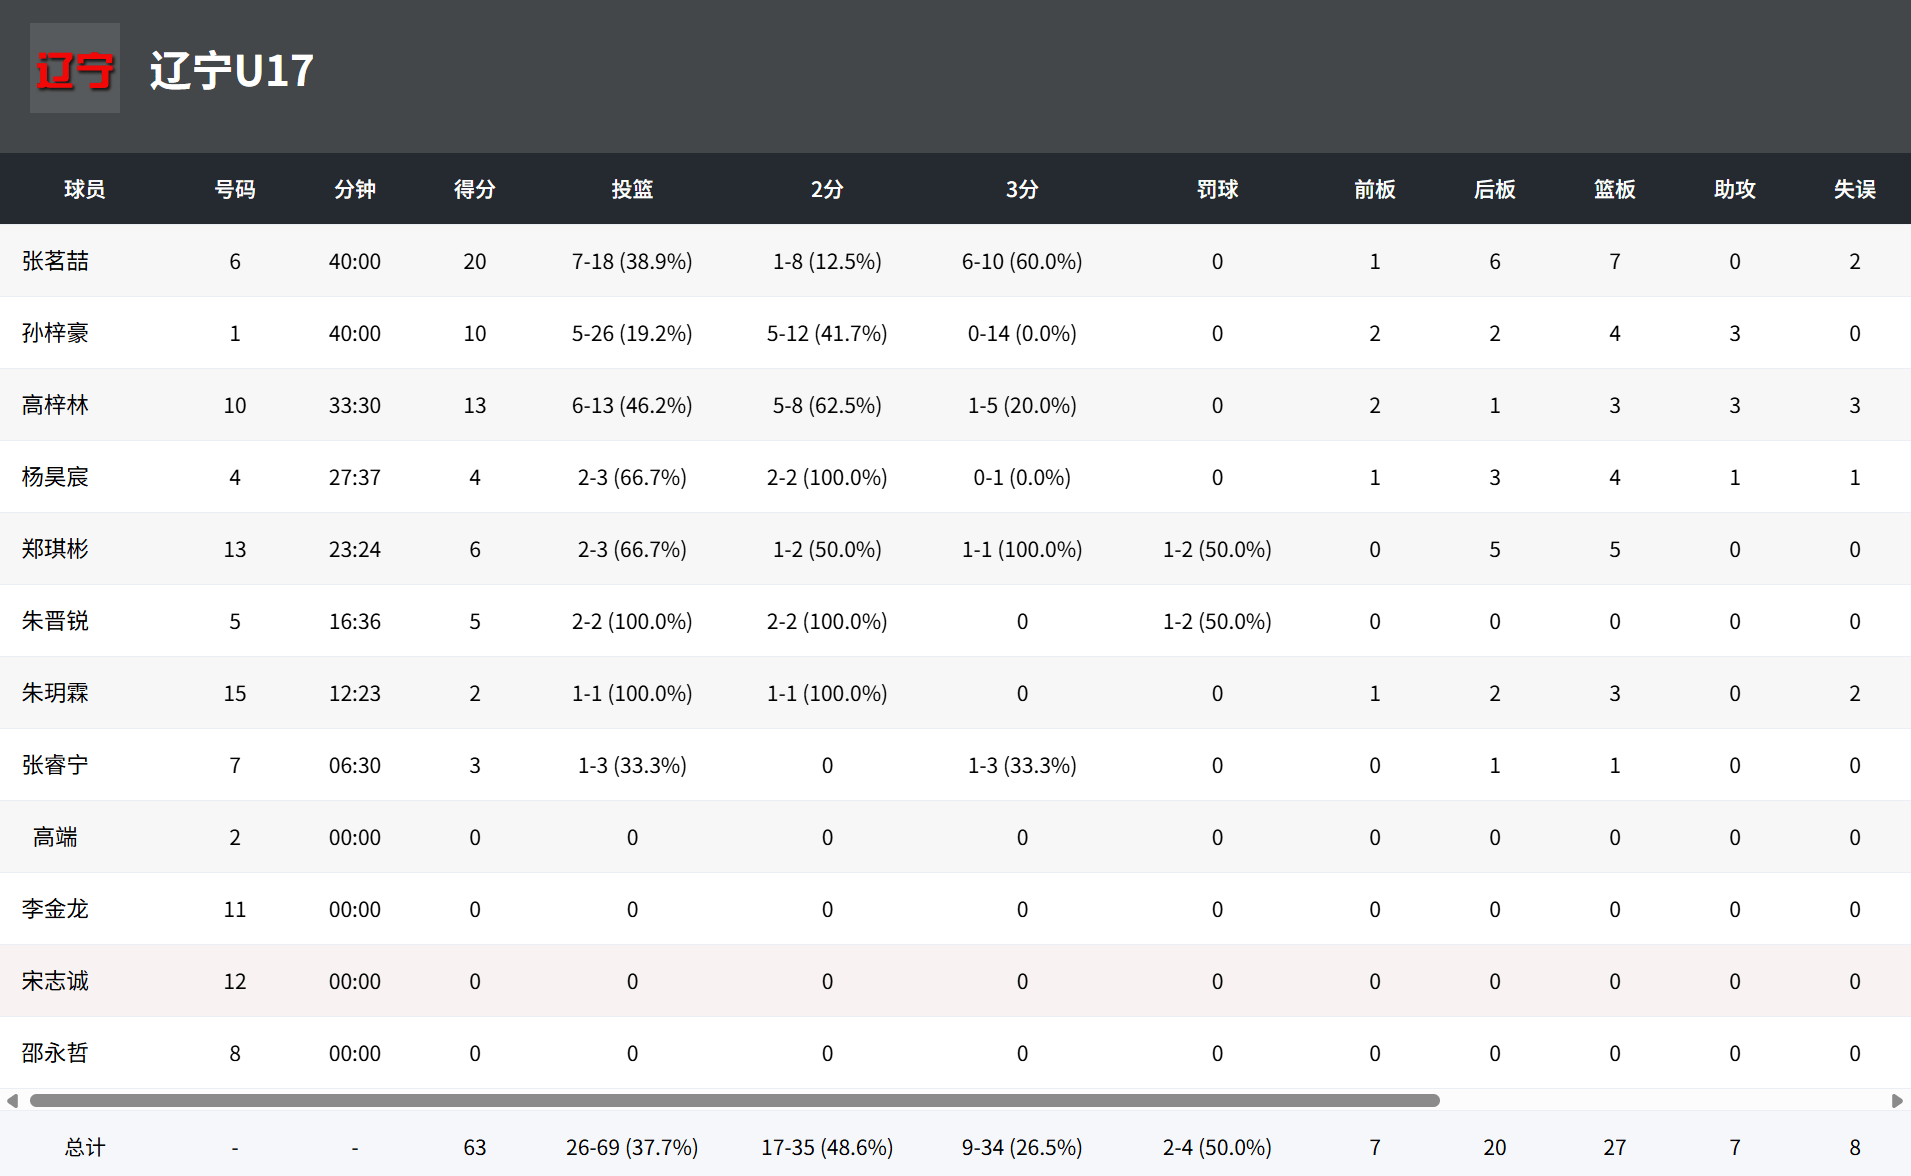The image size is (1911, 1176).
Task: Select player 孙梓豪 in the table
Action: [56, 333]
